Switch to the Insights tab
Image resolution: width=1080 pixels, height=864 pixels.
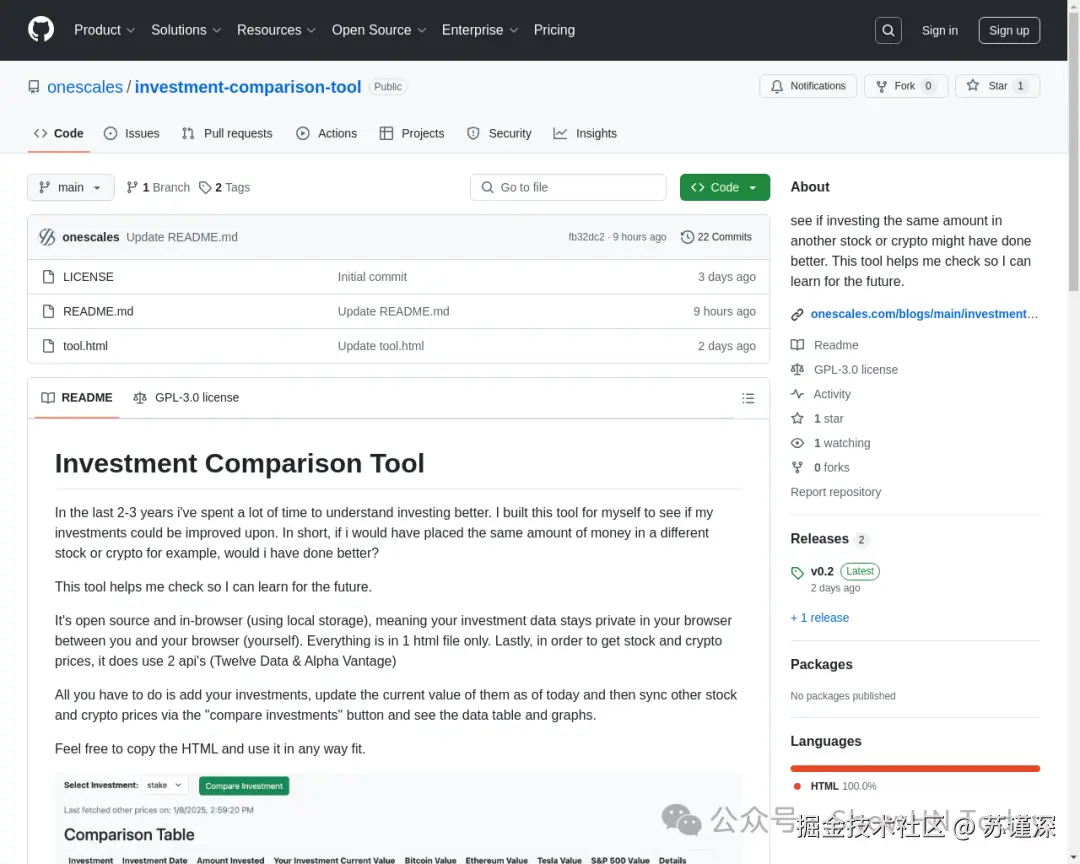click(585, 134)
